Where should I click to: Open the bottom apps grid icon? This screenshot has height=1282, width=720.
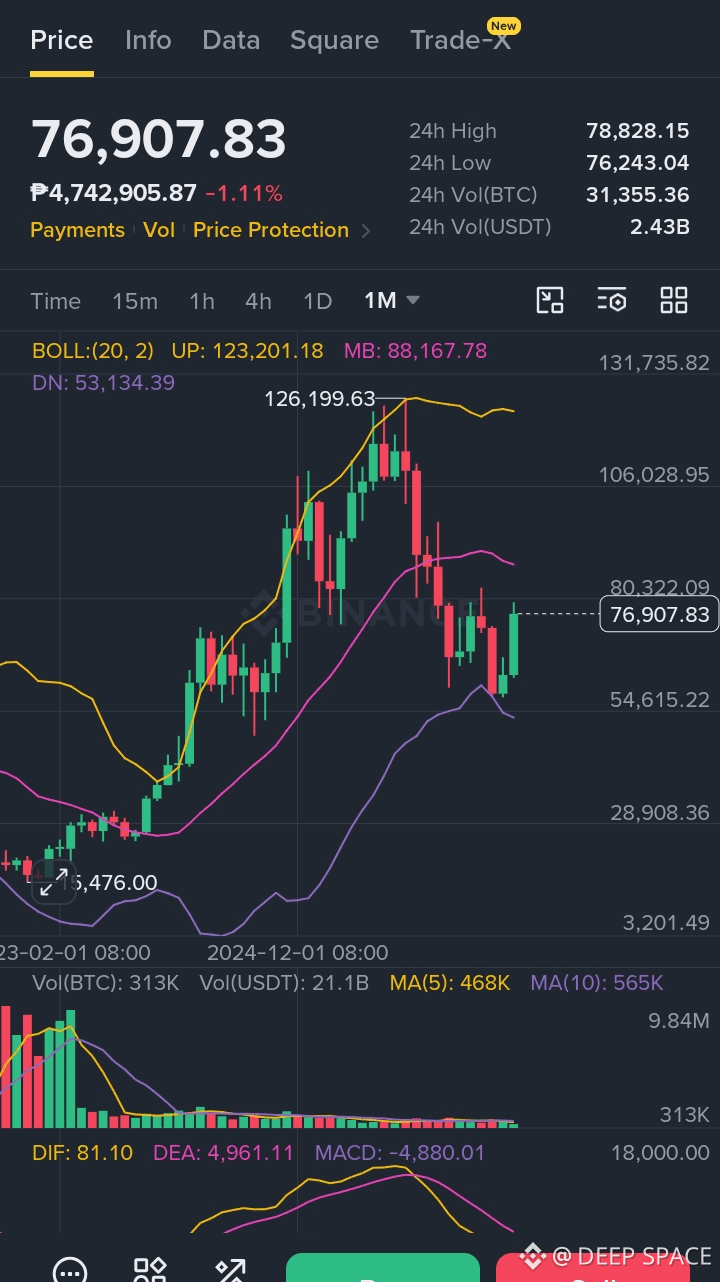[150, 1270]
